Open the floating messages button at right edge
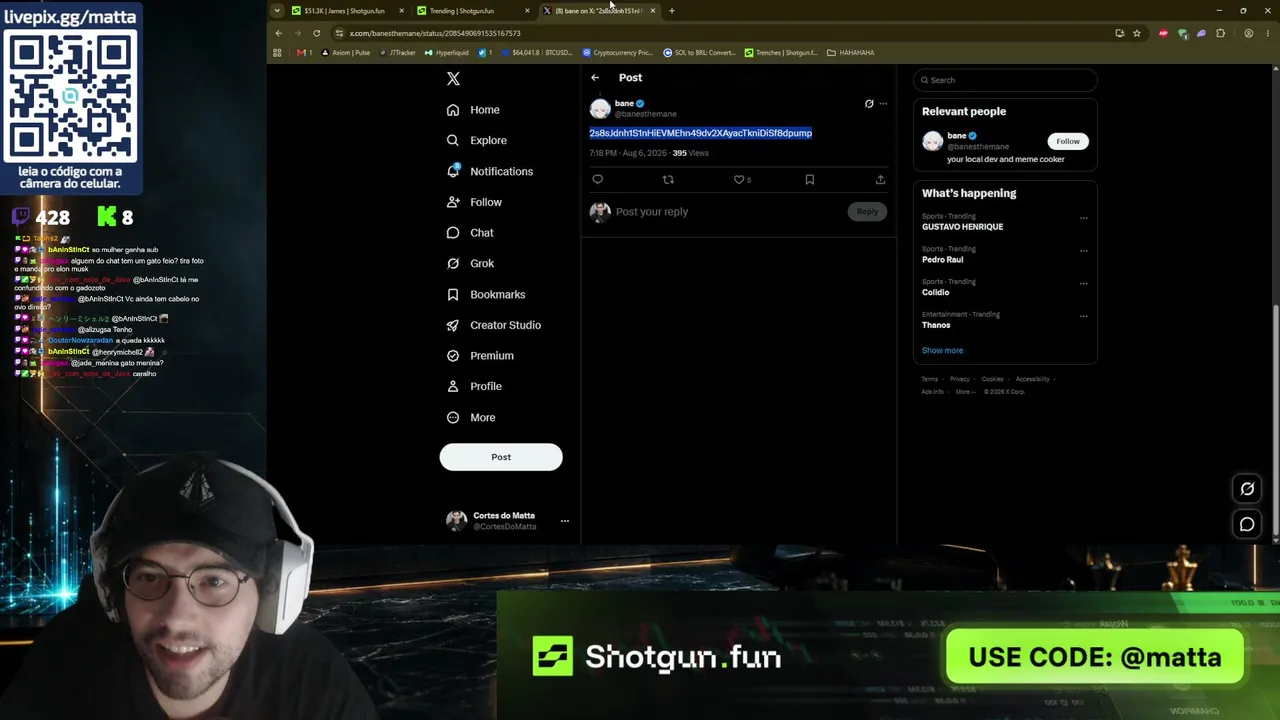 click(1247, 524)
